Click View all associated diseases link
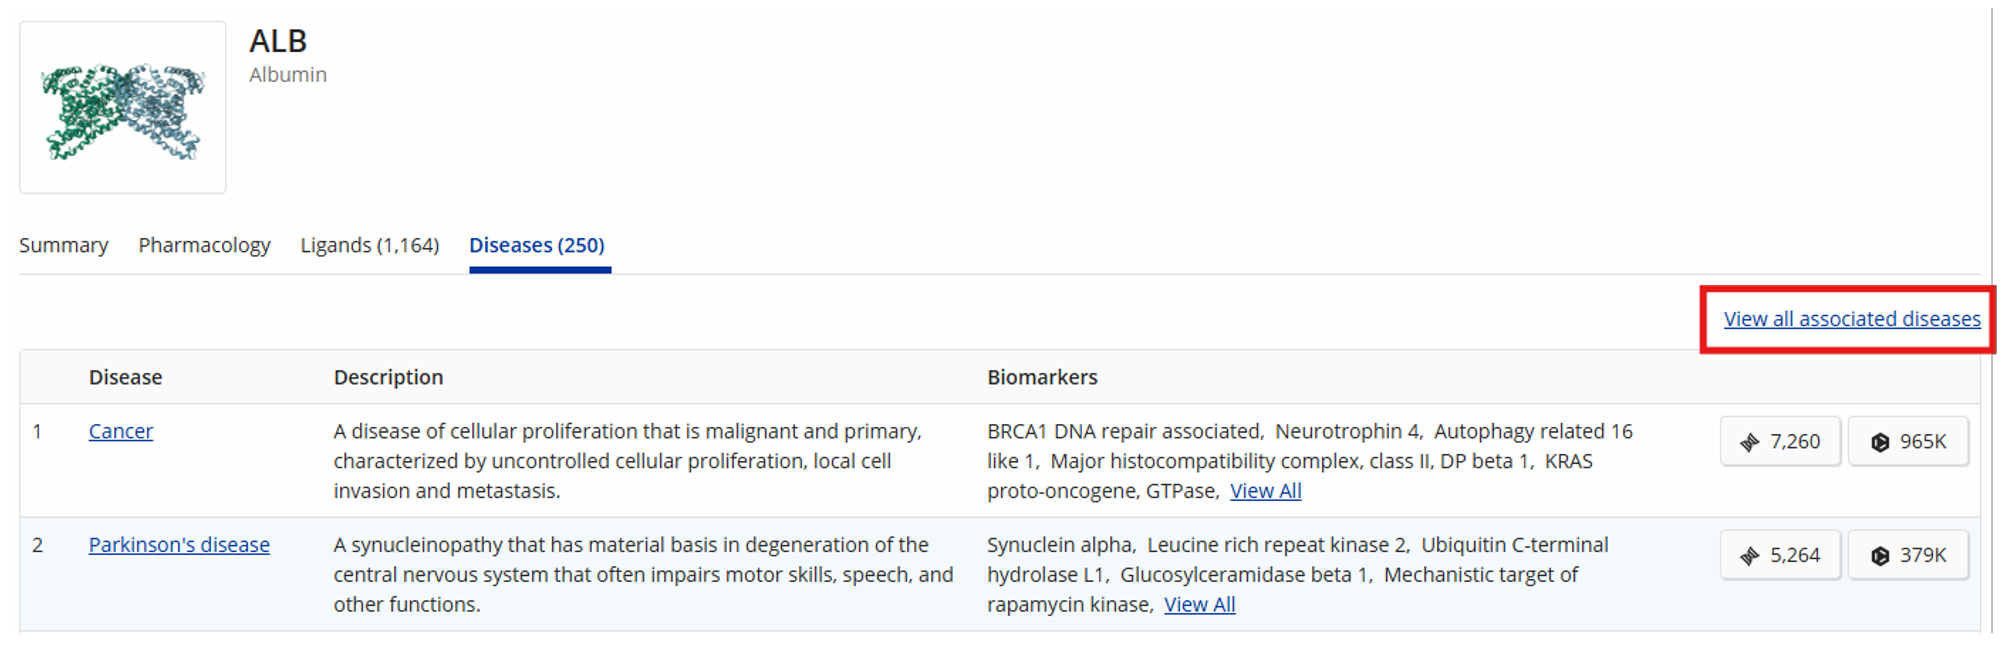 point(1852,319)
